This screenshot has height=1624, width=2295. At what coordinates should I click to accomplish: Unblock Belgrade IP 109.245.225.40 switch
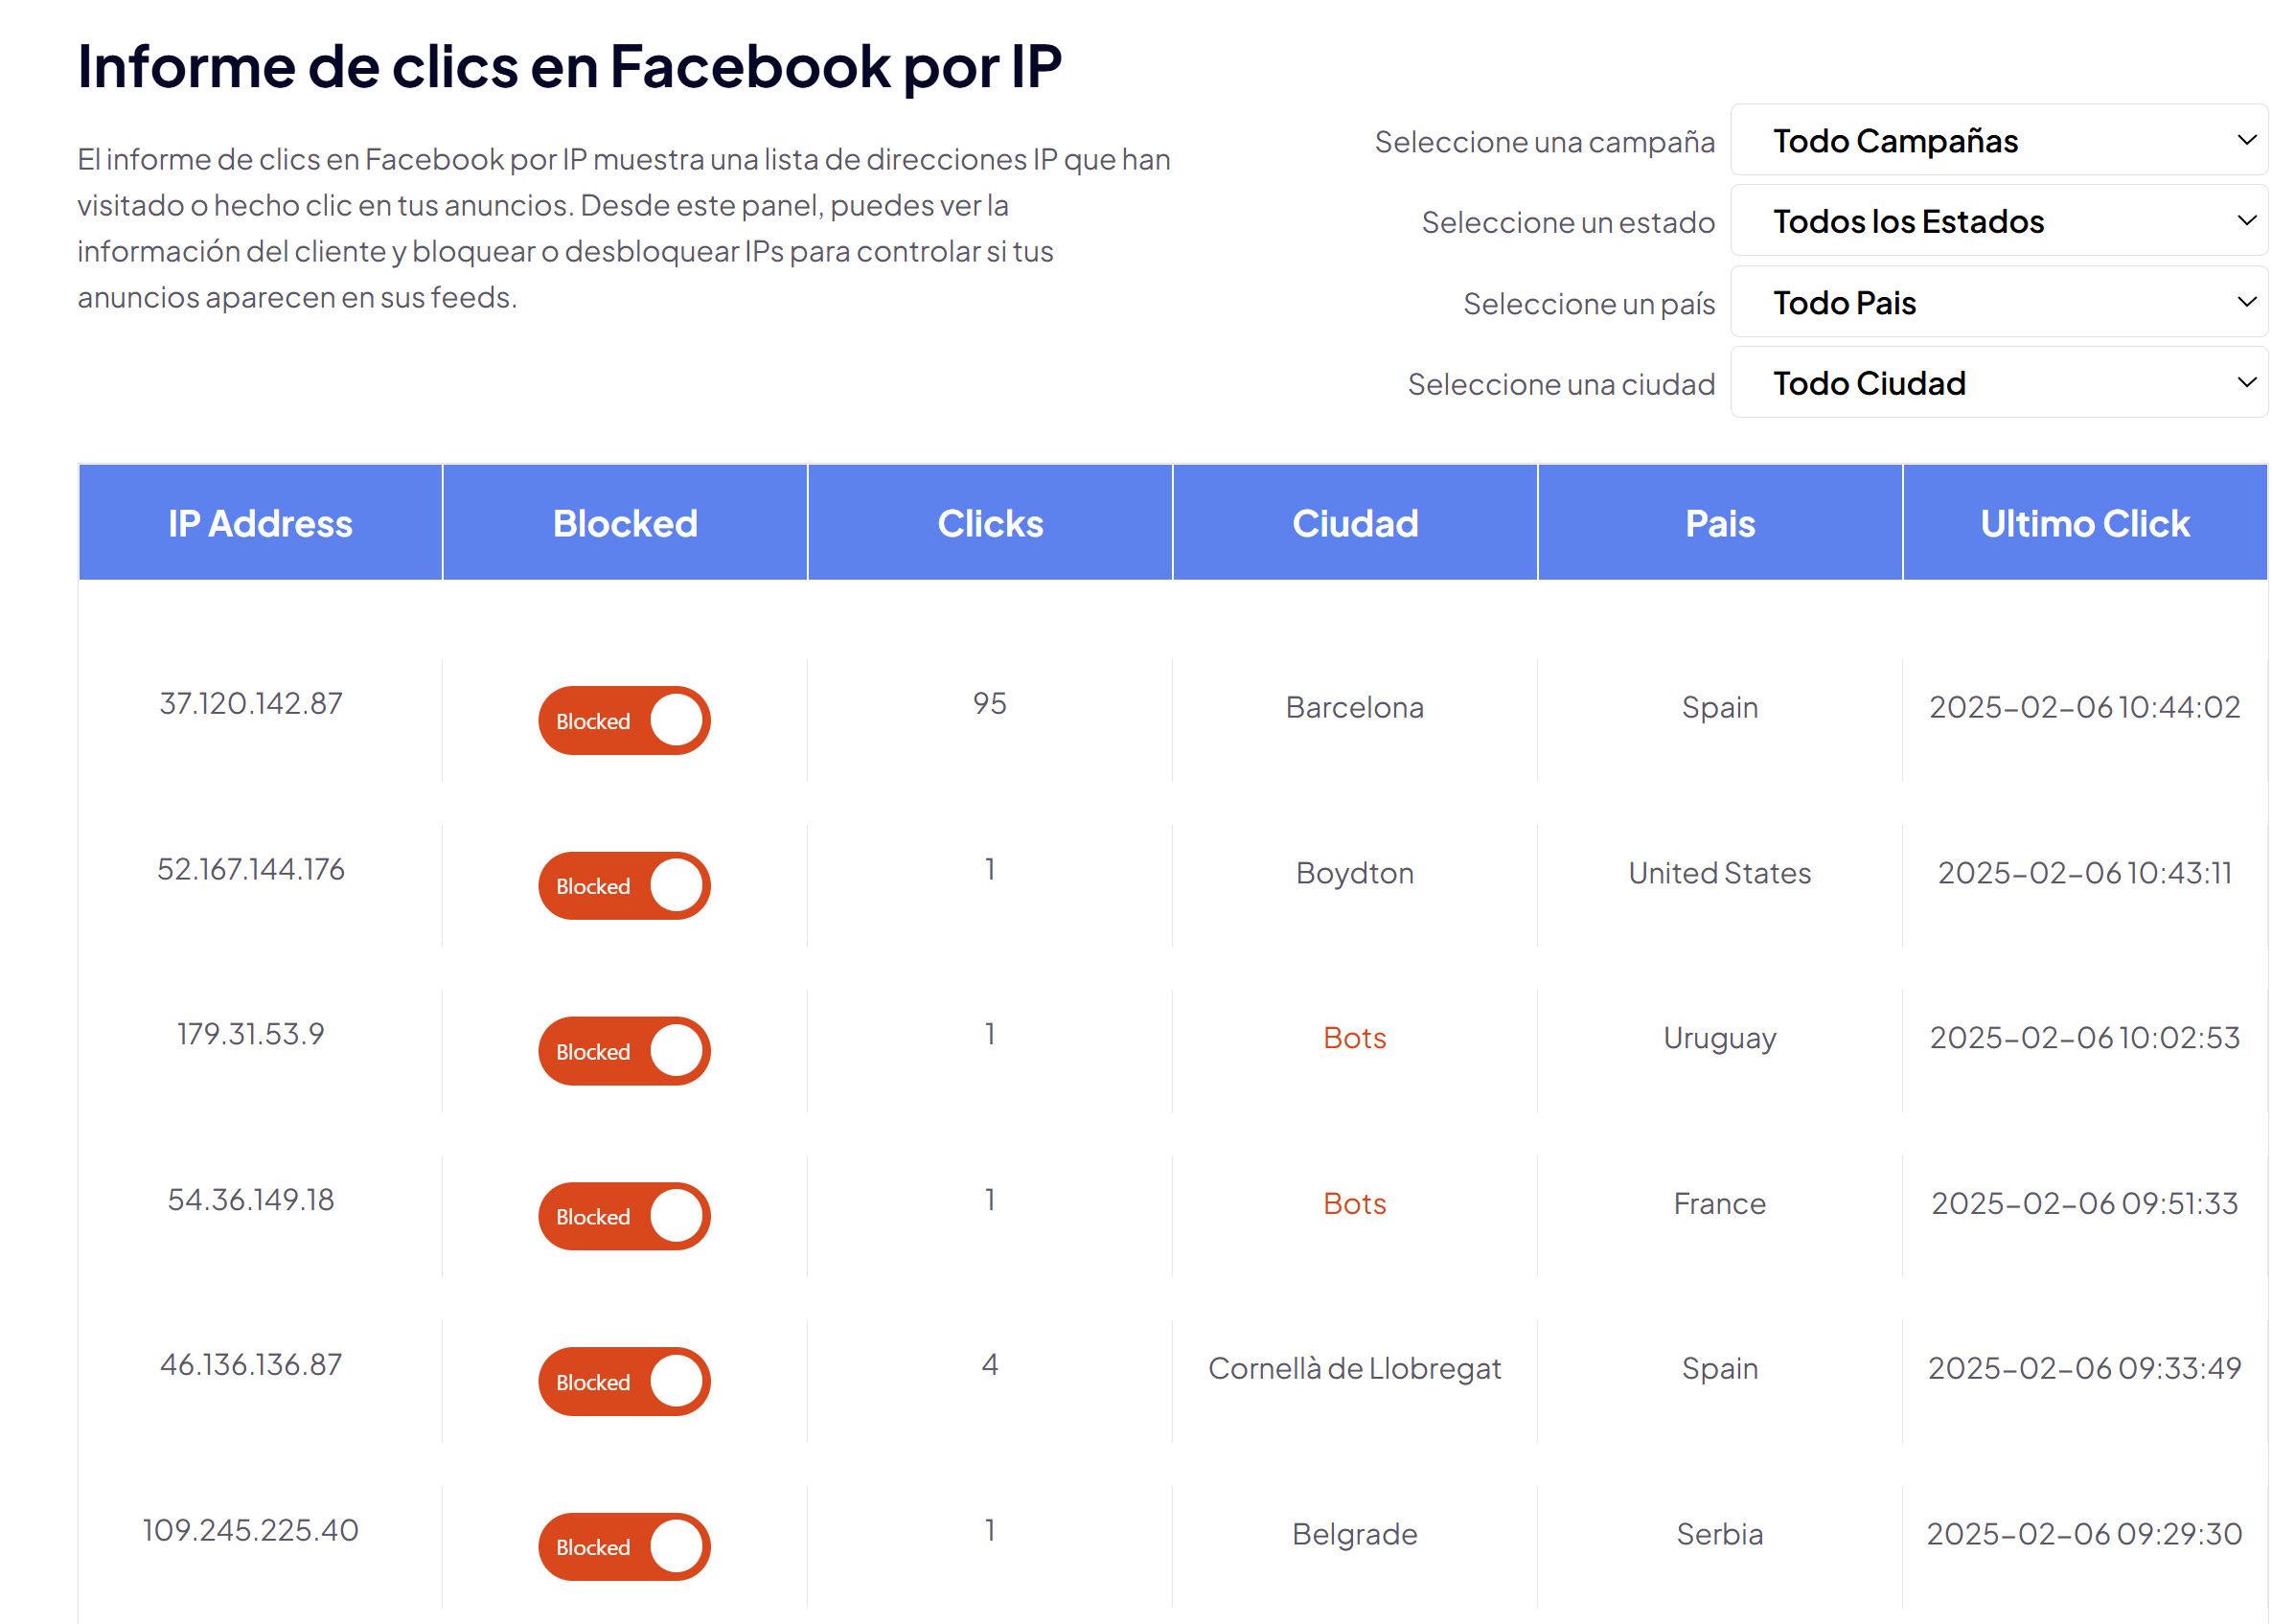624,1547
